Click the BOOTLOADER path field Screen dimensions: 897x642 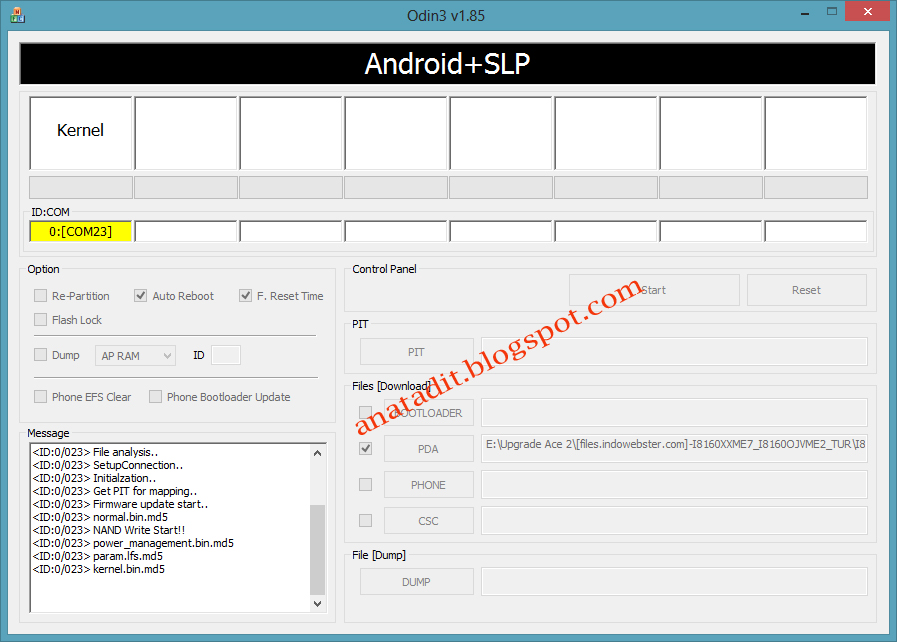point(674,413)
